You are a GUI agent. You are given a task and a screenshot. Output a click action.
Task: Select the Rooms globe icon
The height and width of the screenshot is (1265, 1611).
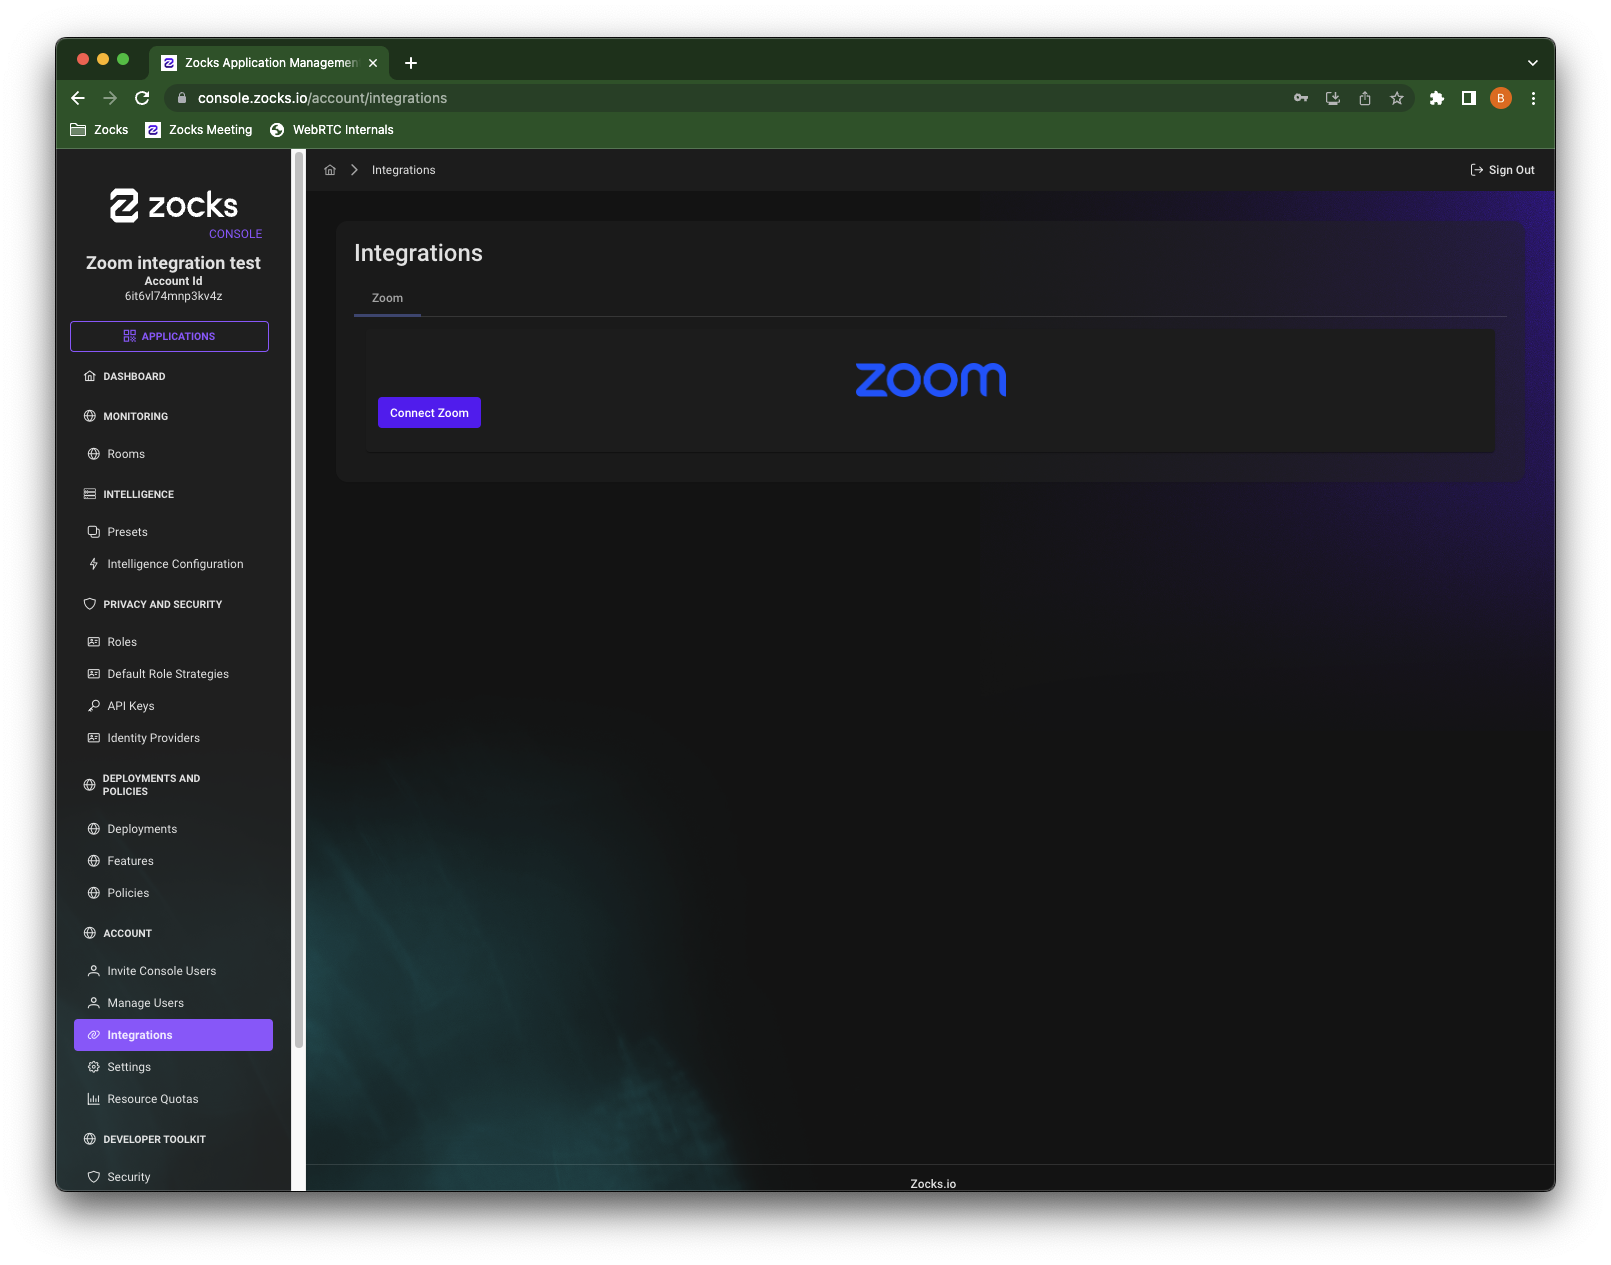[x=92, y=454]
